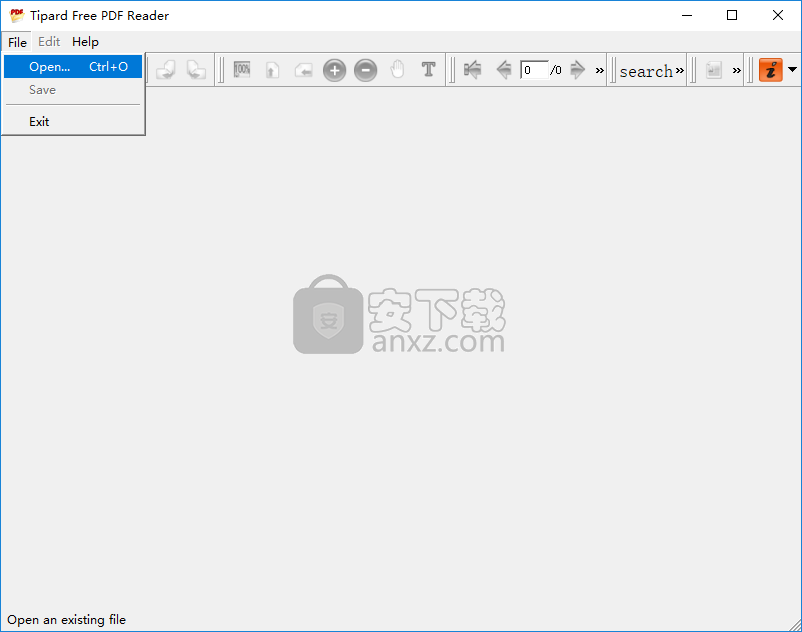Click the rotate right page icon
The width and height of the screenshot is (802, 632).
(196, 70)
